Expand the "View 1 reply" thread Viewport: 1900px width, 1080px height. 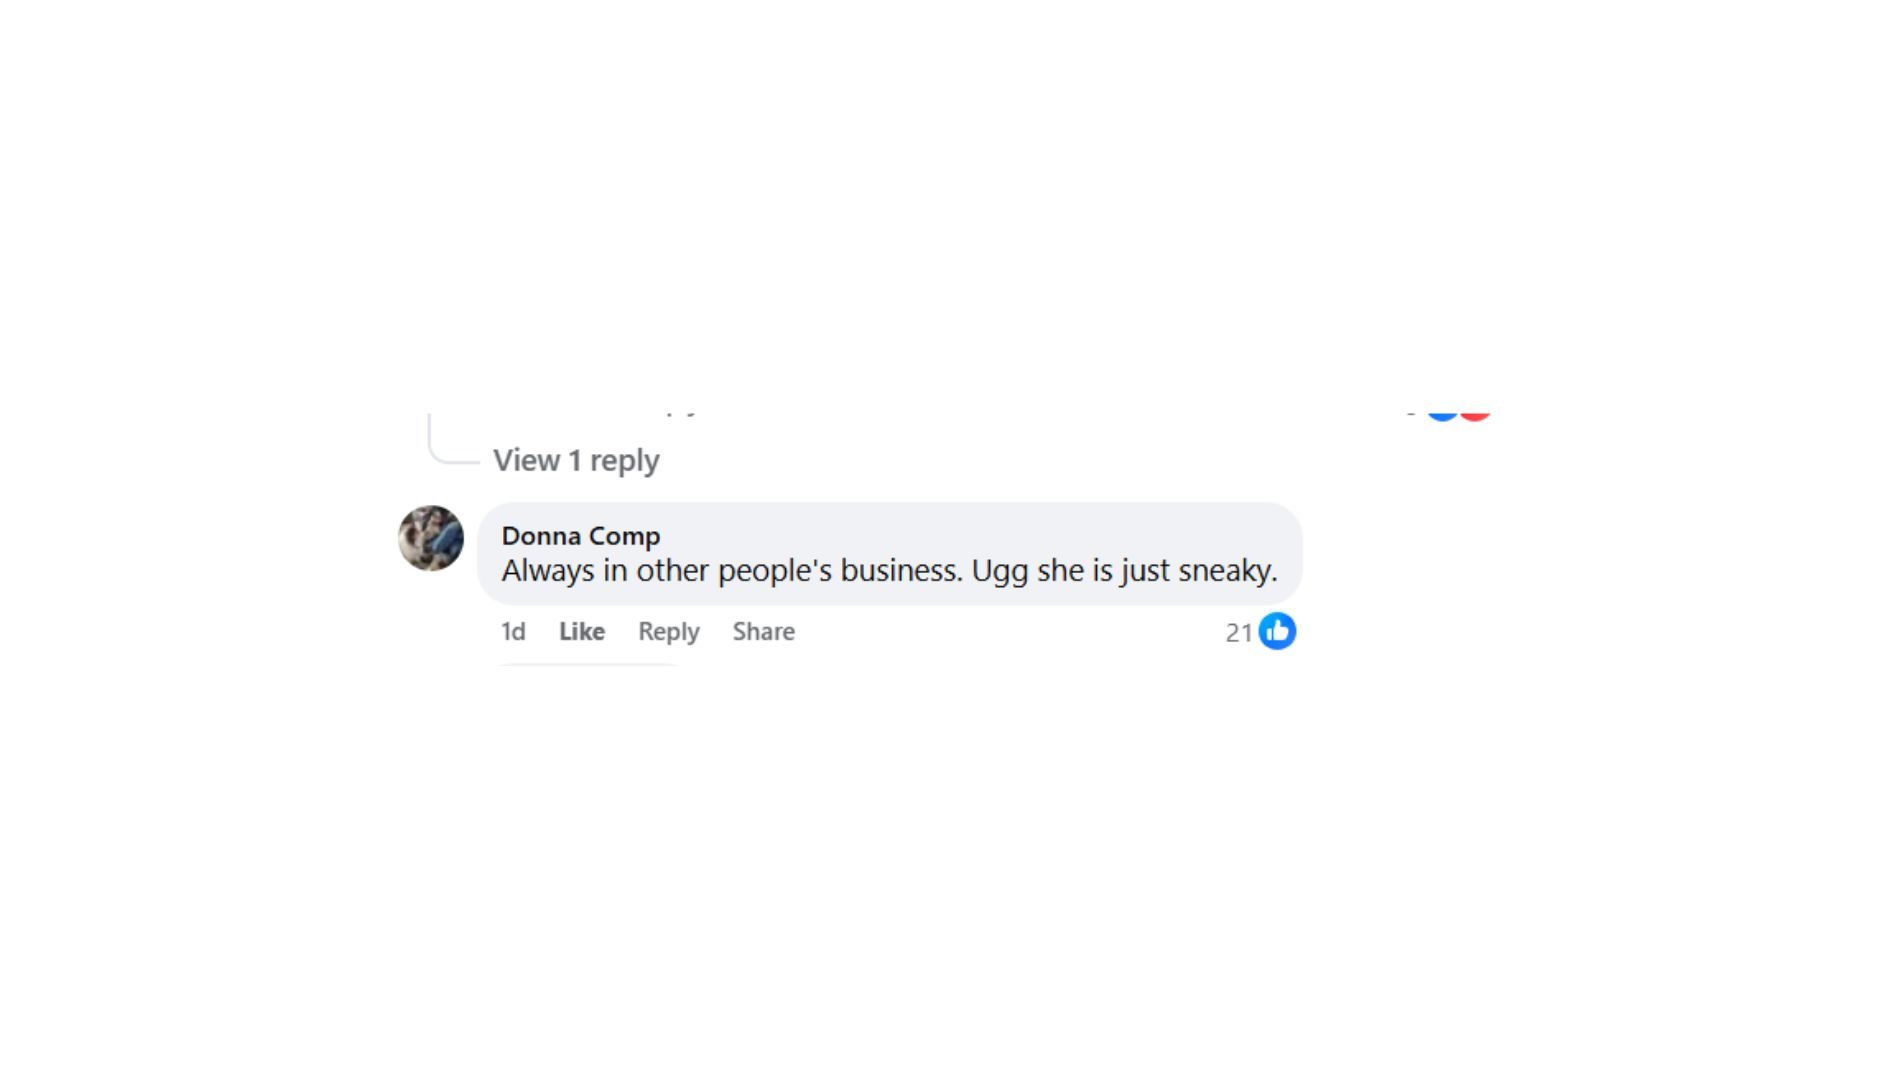pyautogui.click(x=576, y=460)
